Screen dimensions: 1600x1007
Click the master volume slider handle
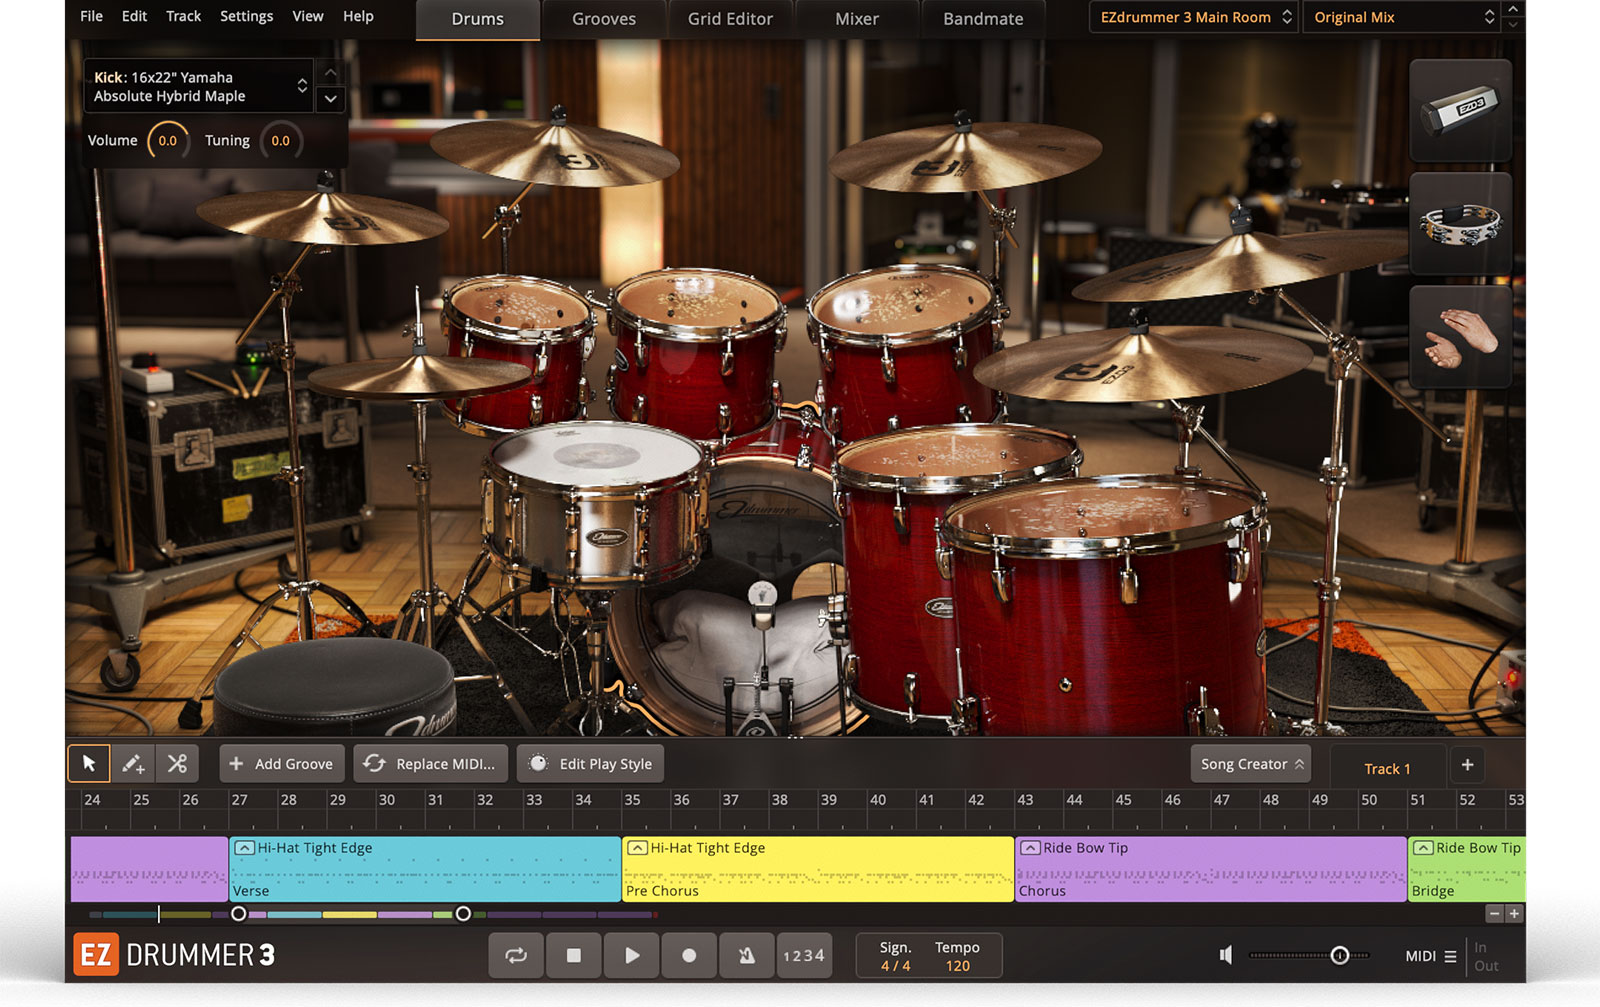[1340, 955]
